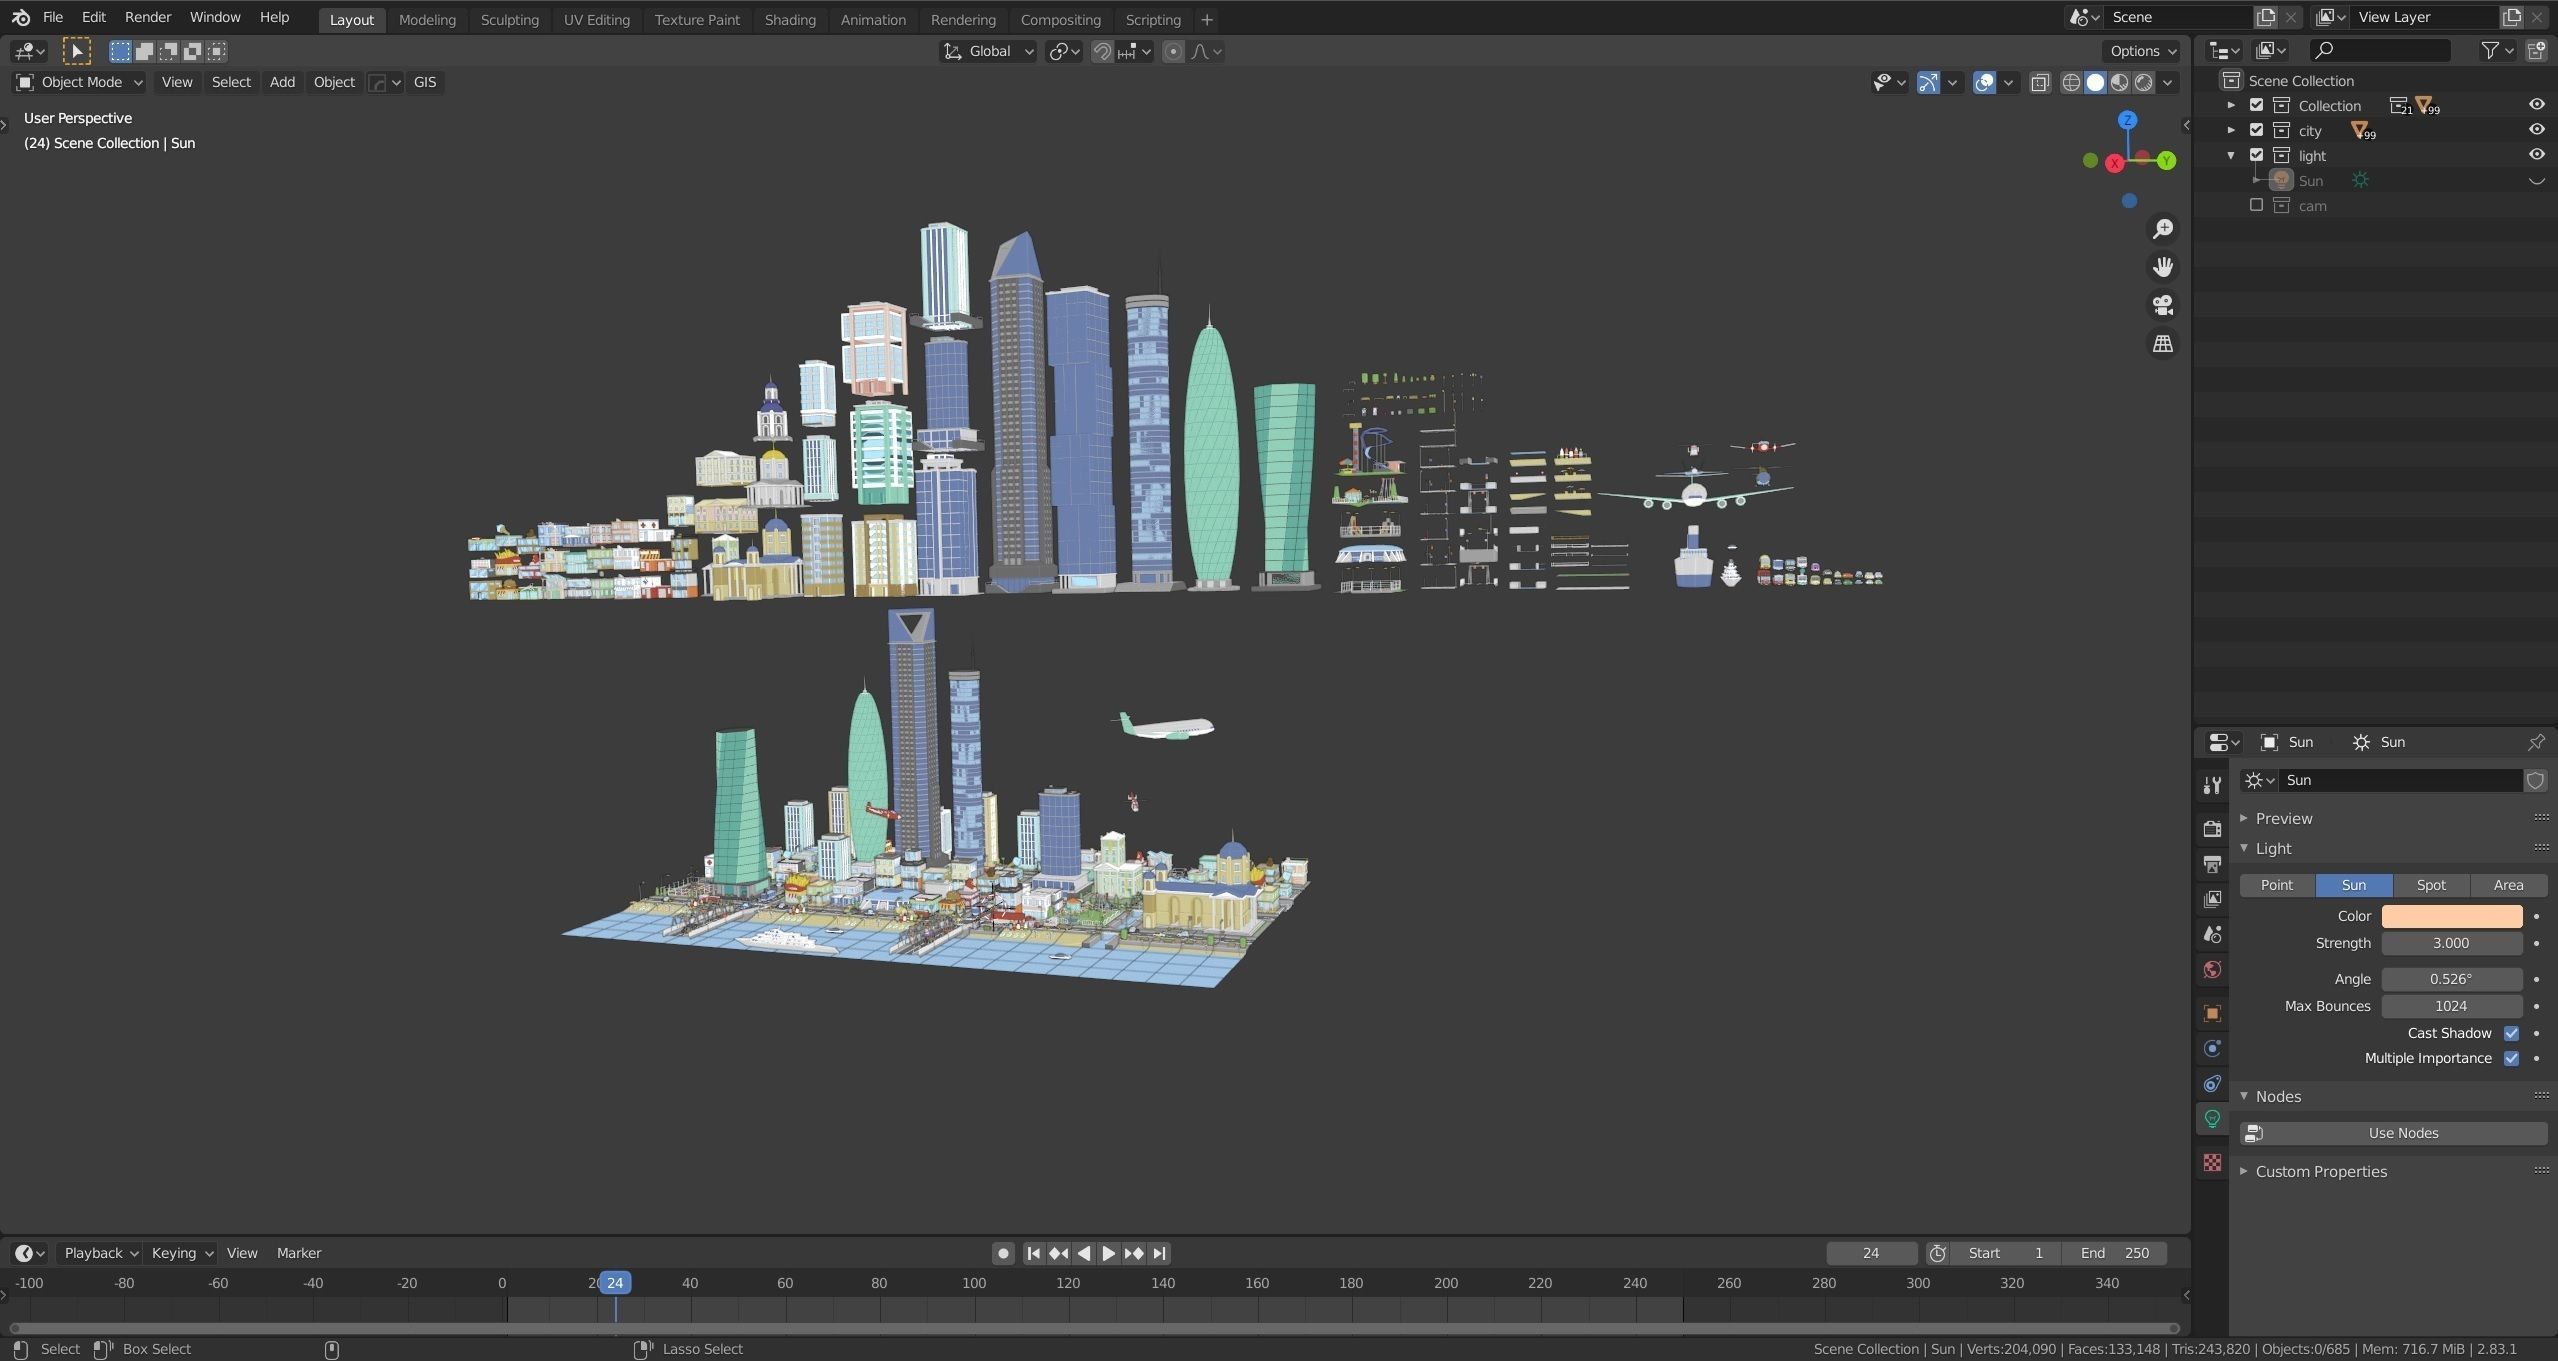
Task: Click the select box tool icon
Action: (76, 51)
